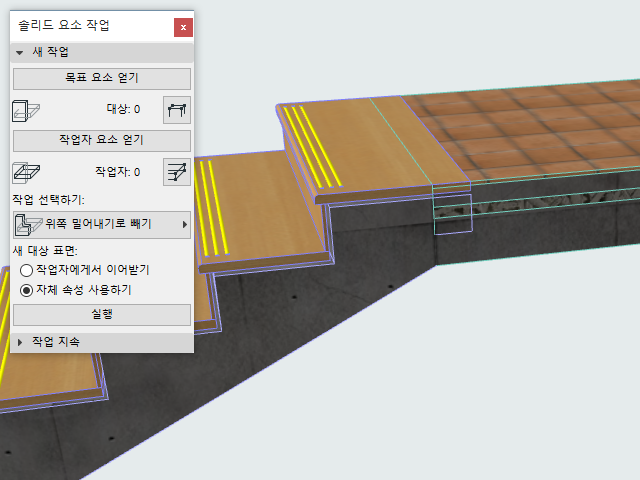Click the 실행 button
This screenshot has width=640, height=480.
tap(102, 315)
